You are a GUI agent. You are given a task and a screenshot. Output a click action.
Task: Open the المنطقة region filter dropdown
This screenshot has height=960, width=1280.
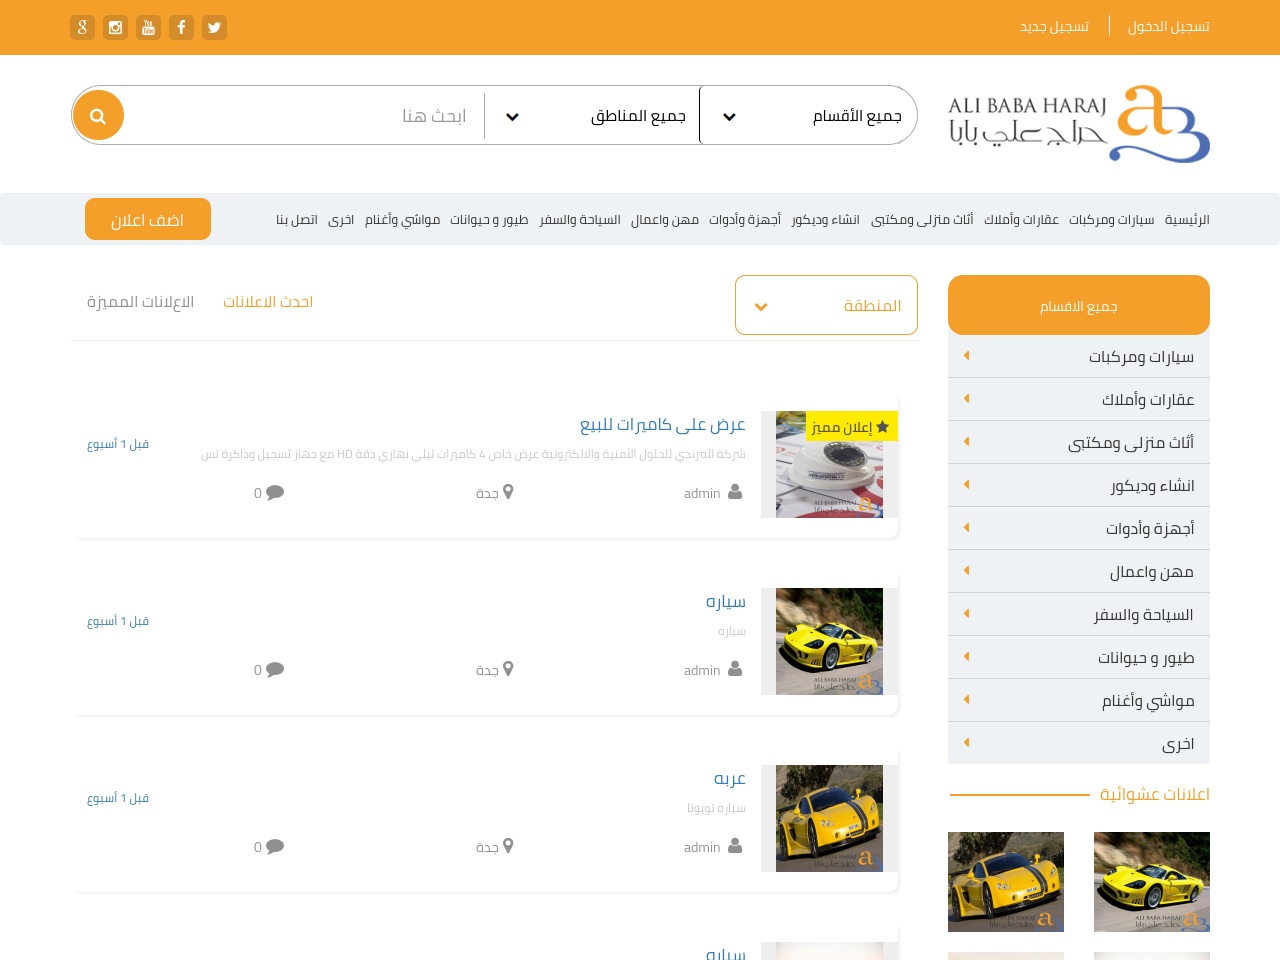(x=826, y=305)
